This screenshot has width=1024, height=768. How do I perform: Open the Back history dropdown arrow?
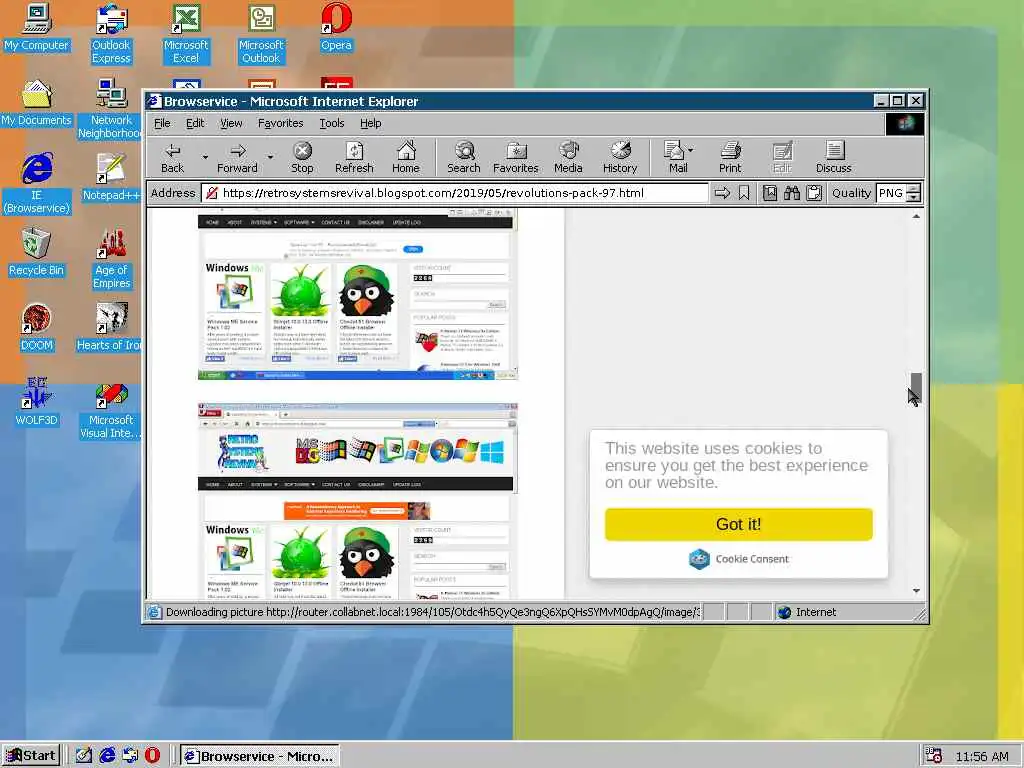tap(205, 157)
